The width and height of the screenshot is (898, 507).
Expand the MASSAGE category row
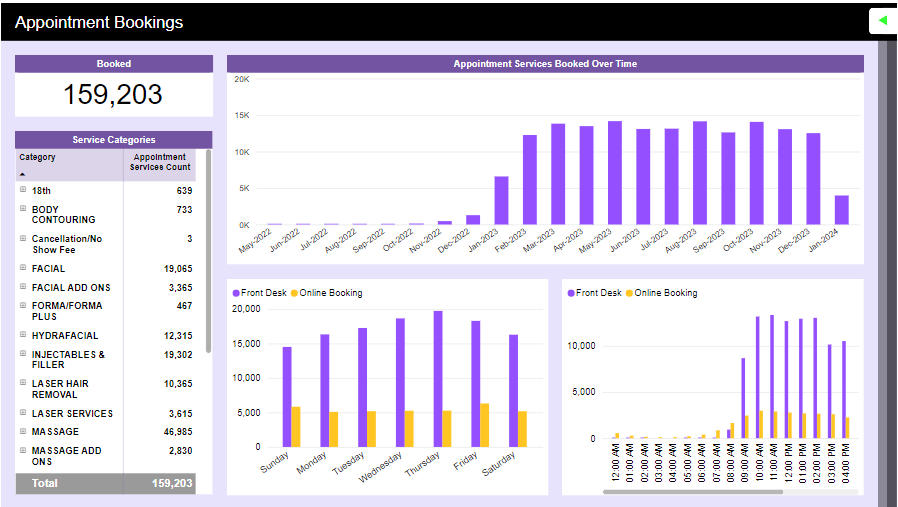coord(23,431)
